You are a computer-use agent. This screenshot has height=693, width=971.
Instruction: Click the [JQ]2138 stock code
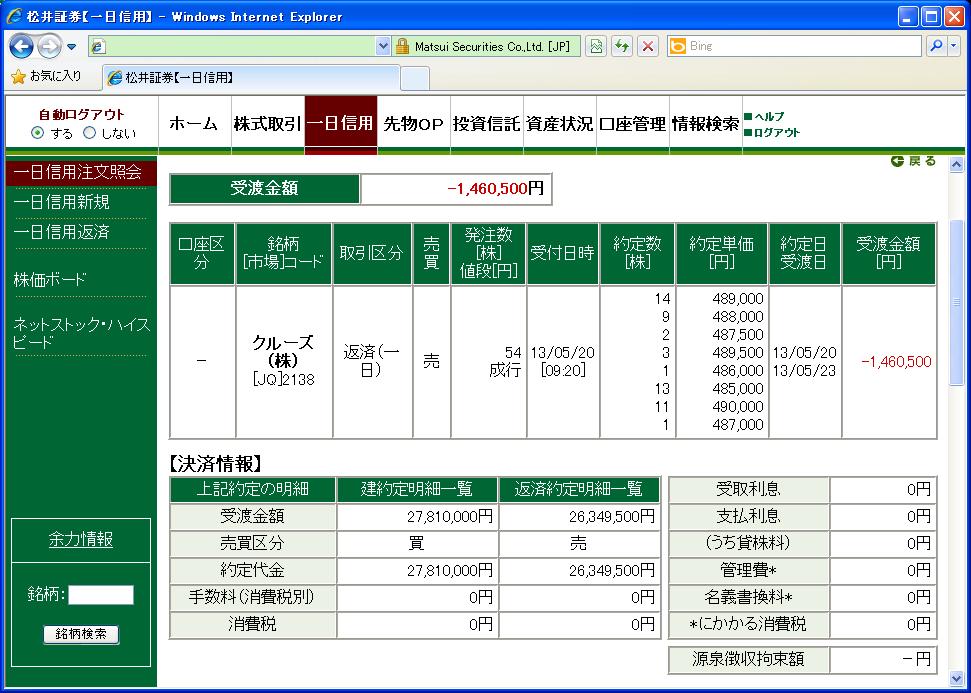pyautogui.click(x=283, y=380)
